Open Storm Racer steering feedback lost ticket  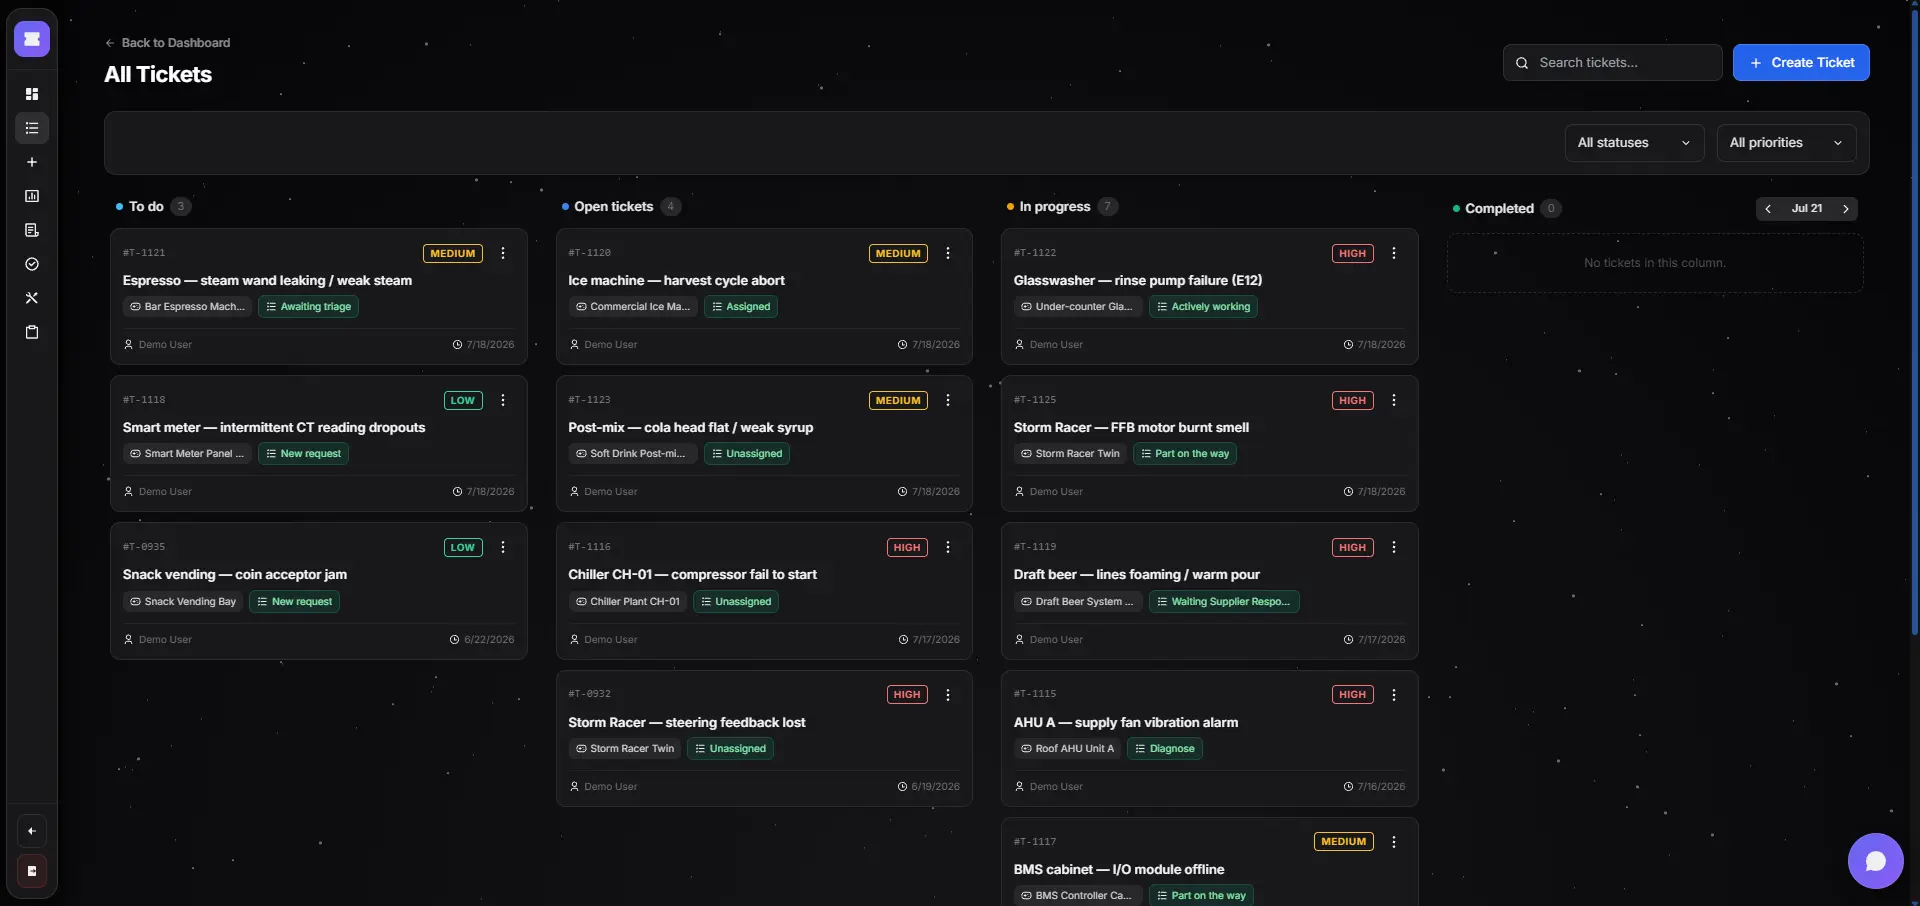(686, 723)
